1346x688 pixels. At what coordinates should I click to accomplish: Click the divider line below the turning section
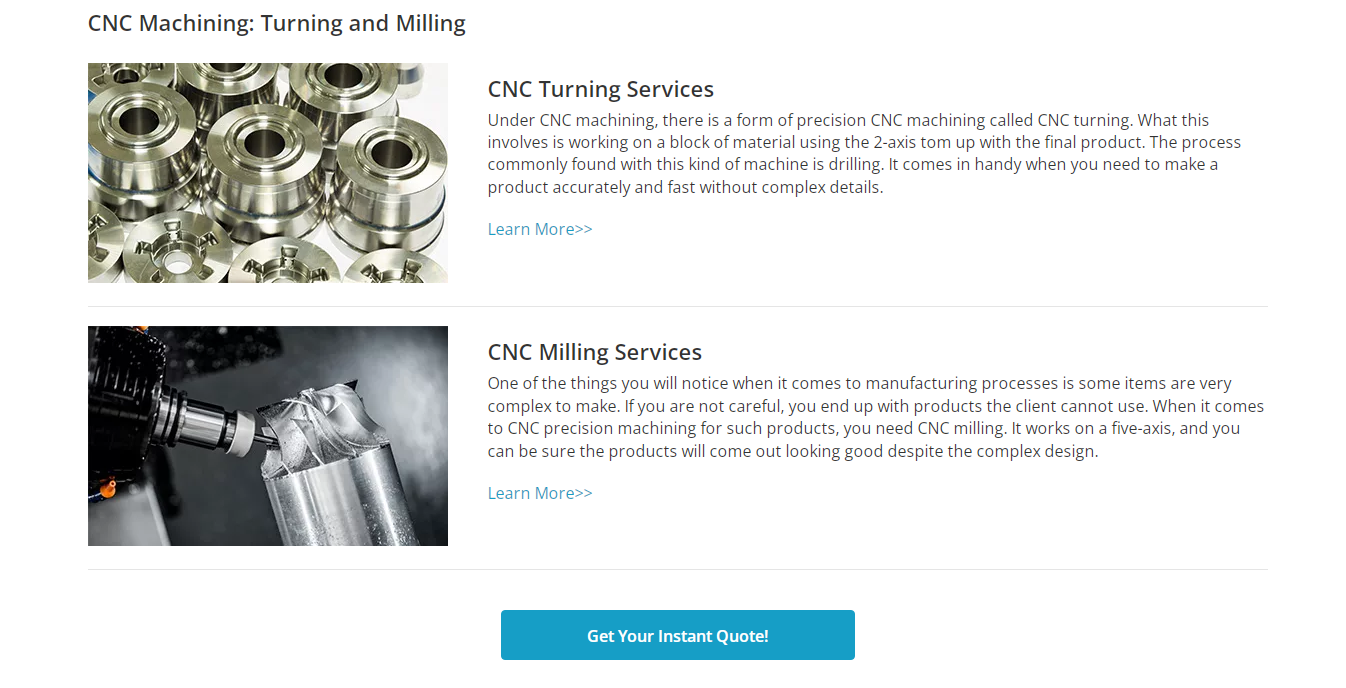pos(677,306)
